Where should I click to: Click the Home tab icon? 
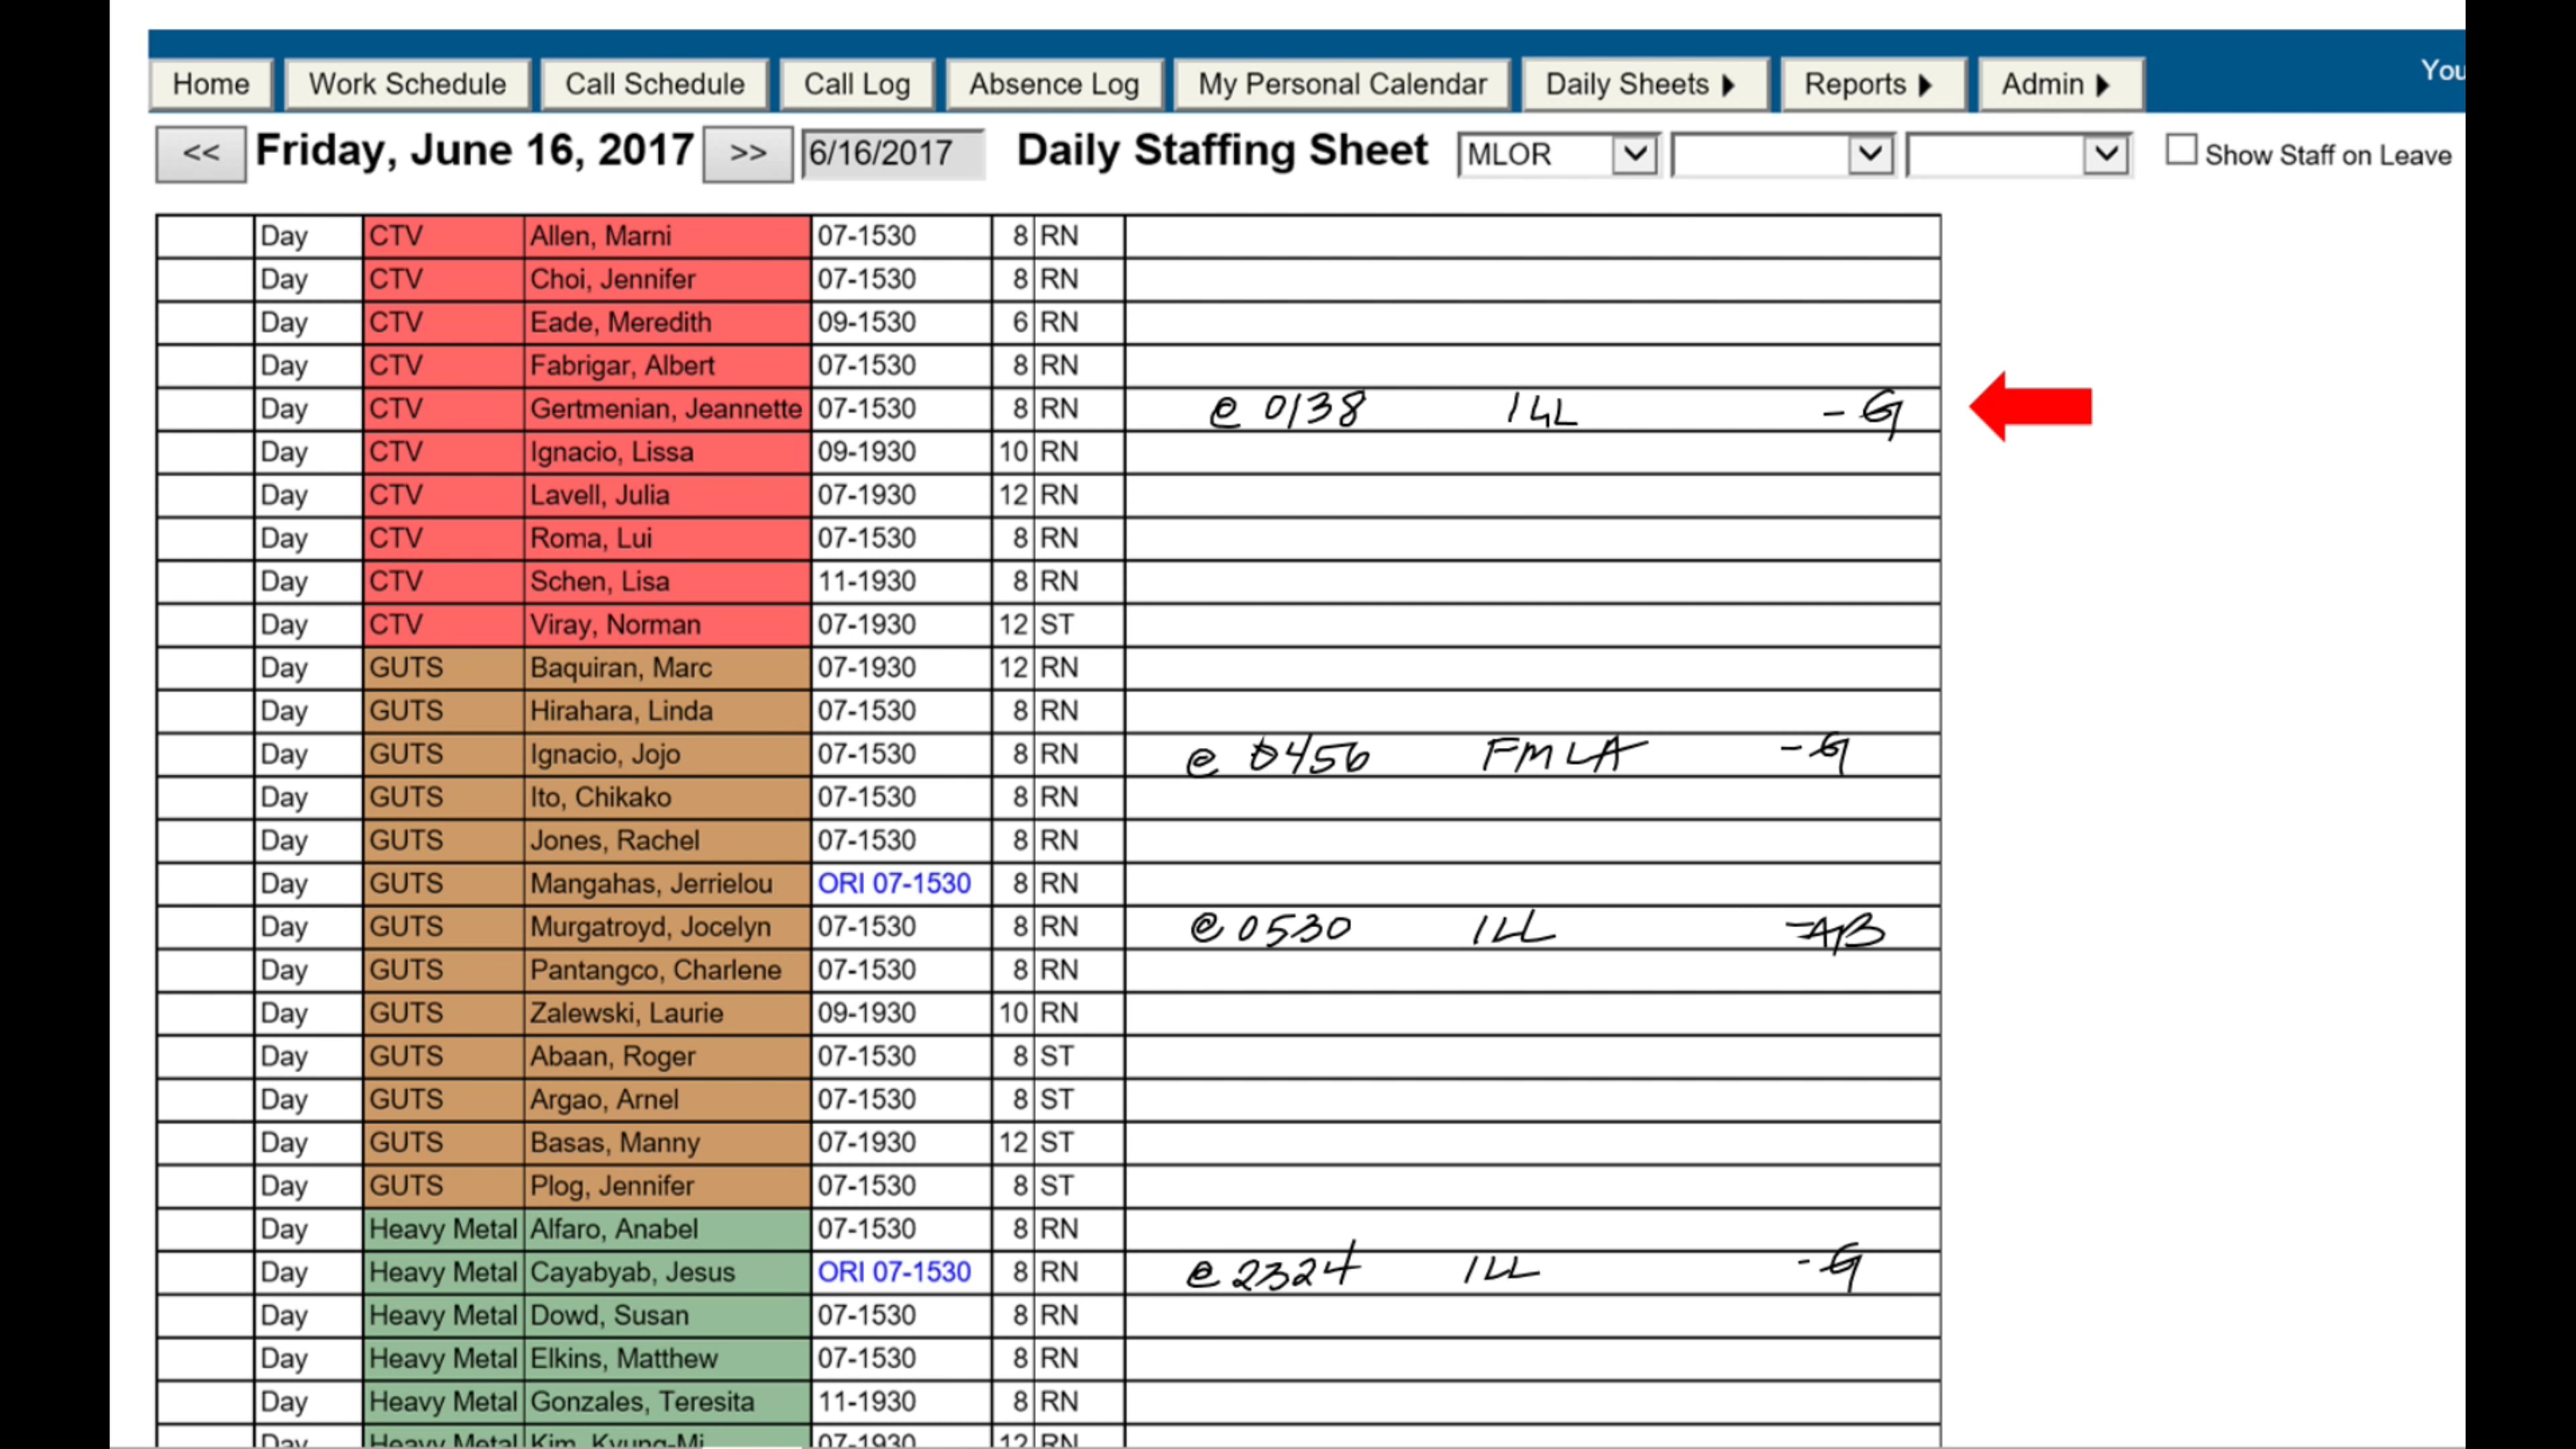pos(209,83)
